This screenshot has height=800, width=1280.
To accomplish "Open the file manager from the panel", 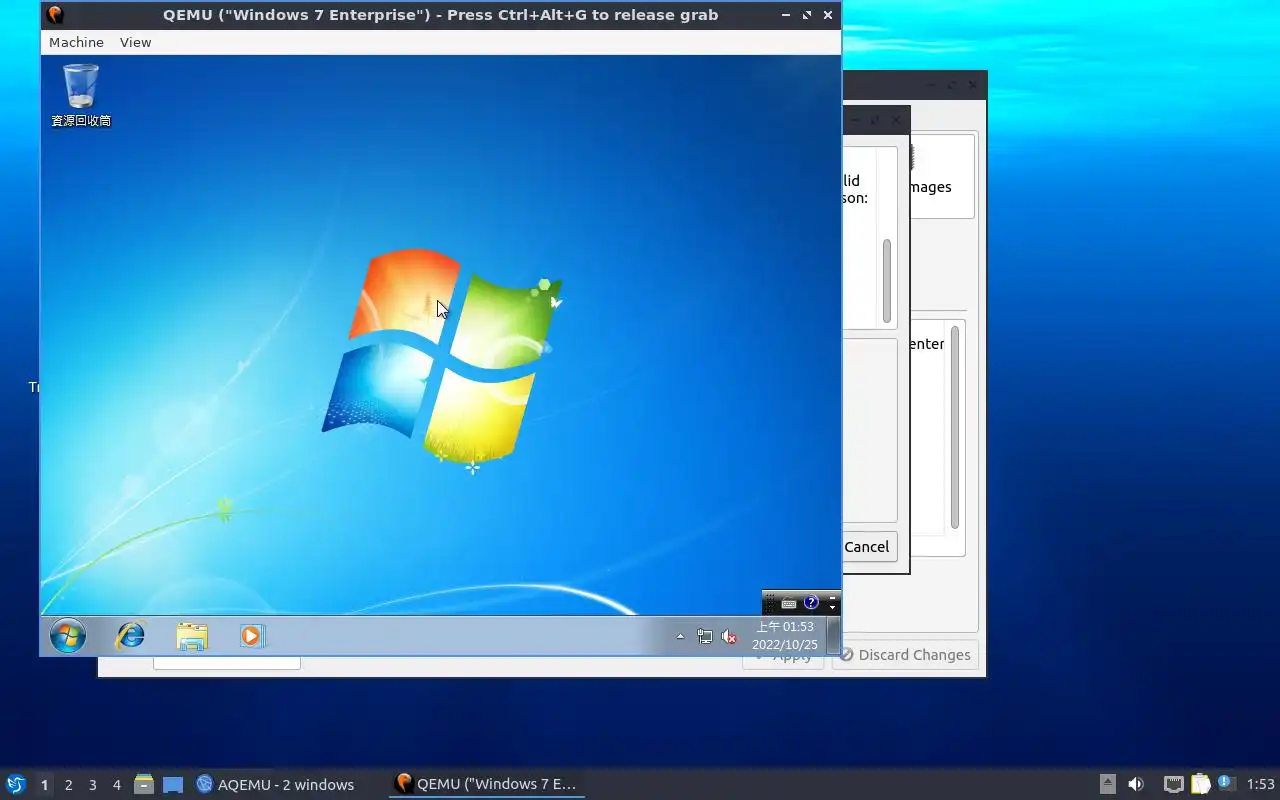I will 144,785.
